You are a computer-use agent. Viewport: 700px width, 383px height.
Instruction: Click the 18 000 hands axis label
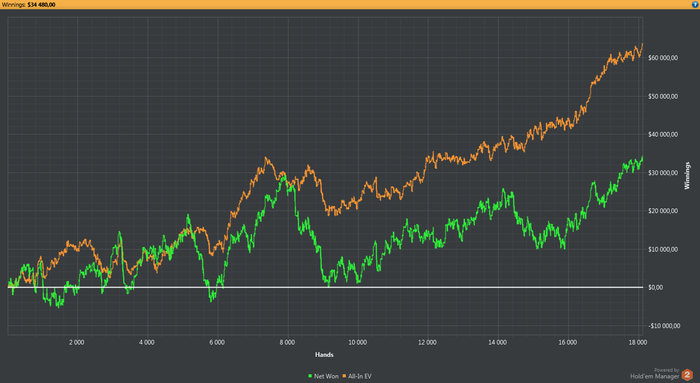(638, 342)
